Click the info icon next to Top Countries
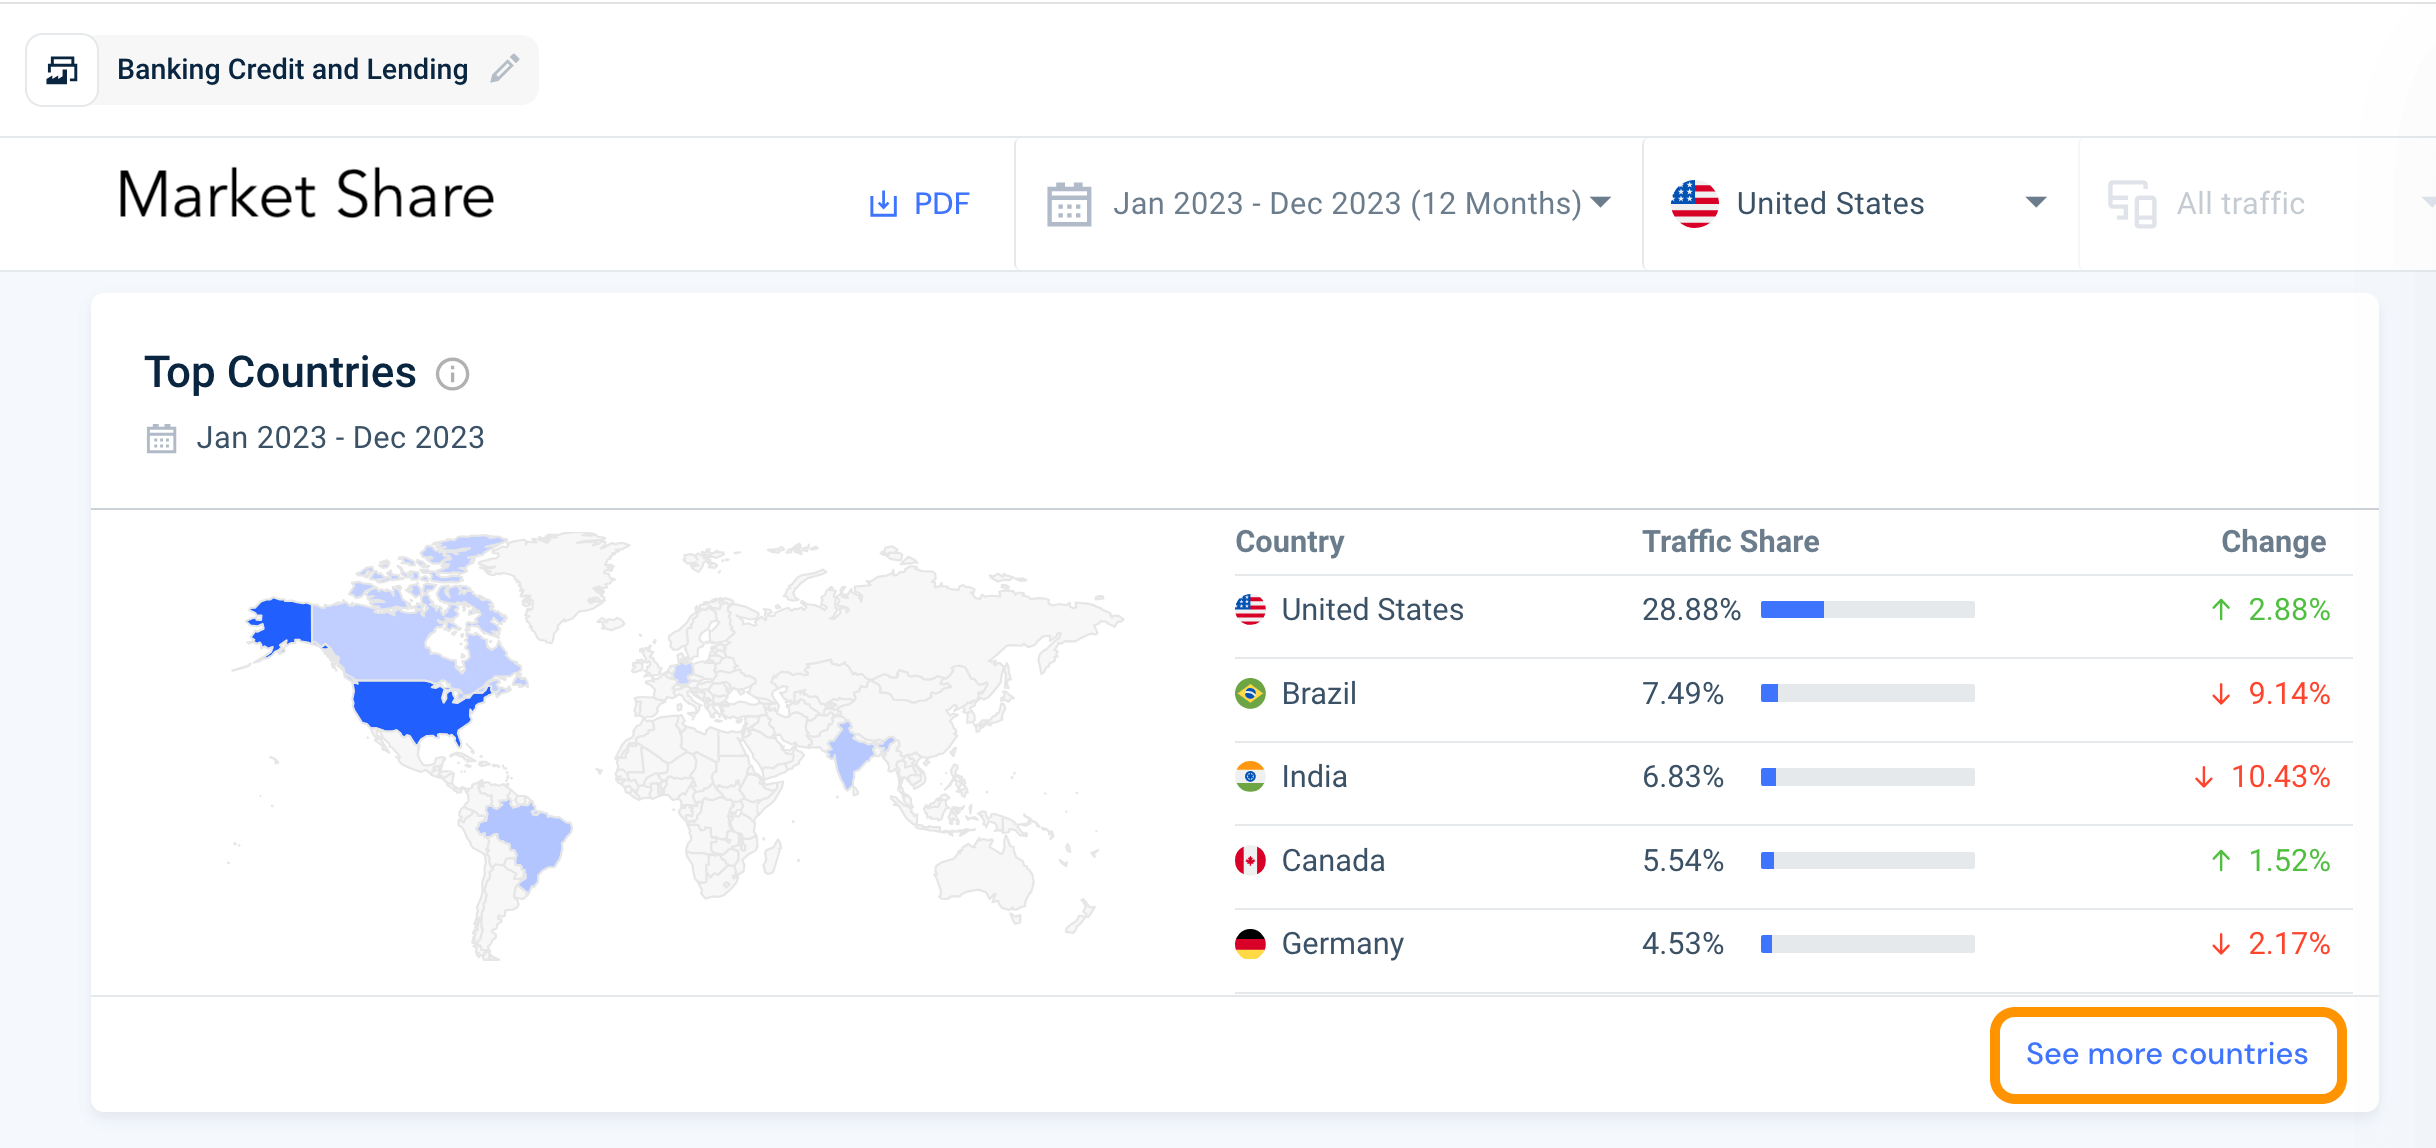 click(x=453, y=375)
